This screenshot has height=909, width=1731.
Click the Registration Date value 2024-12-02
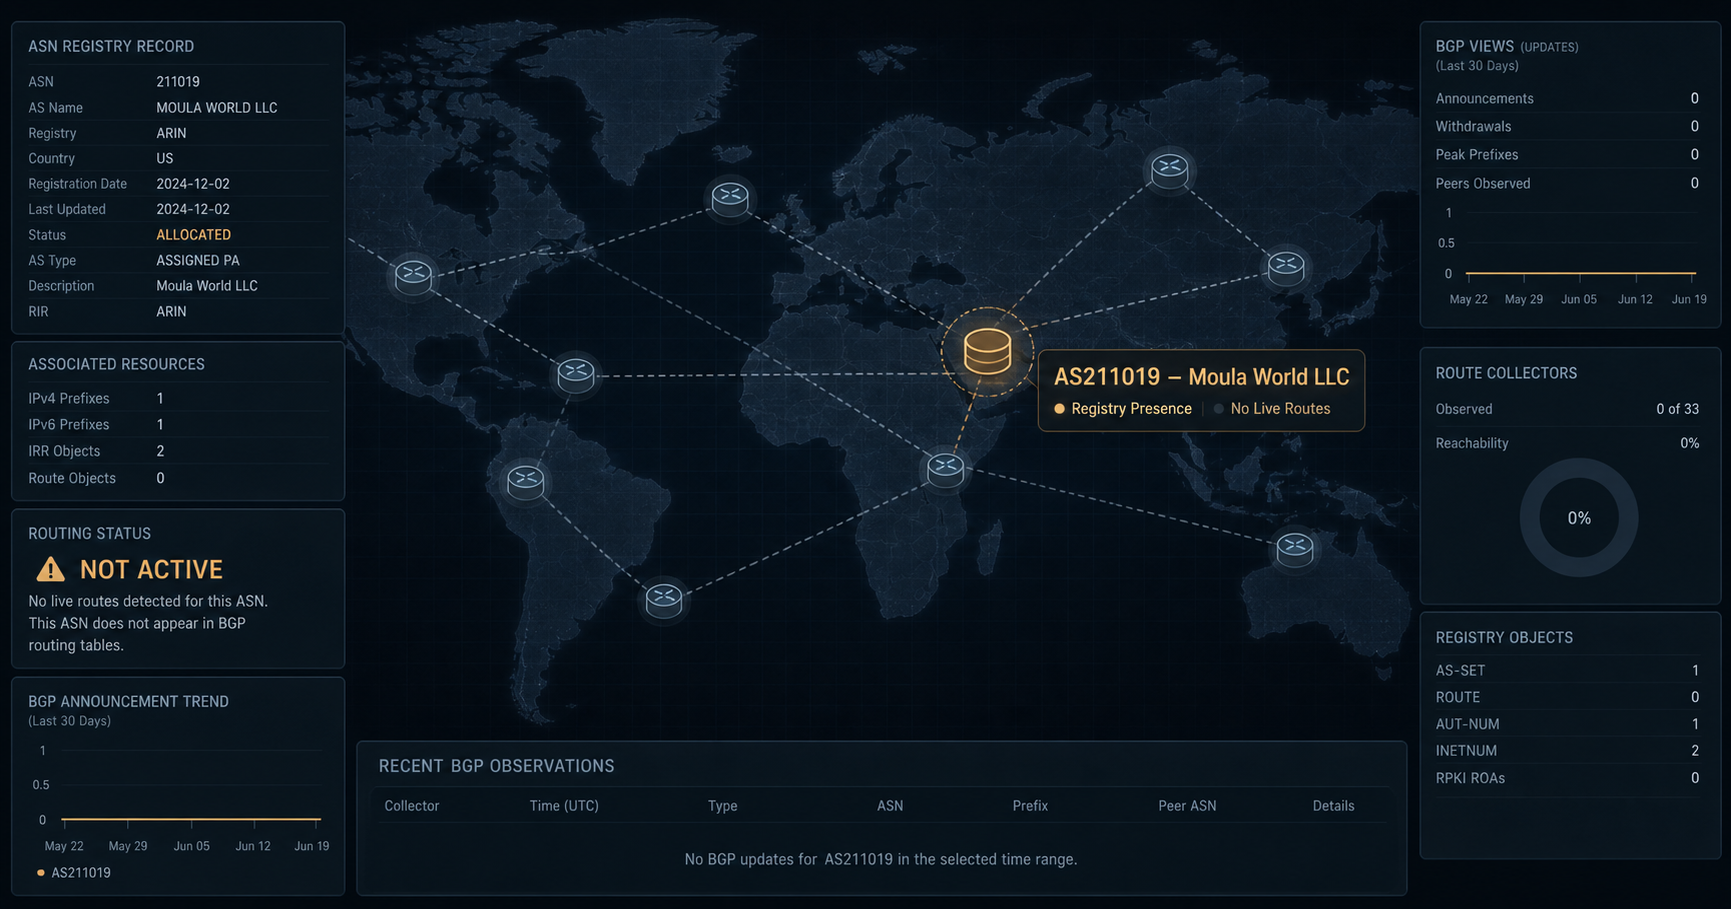(x=193, y=184)
